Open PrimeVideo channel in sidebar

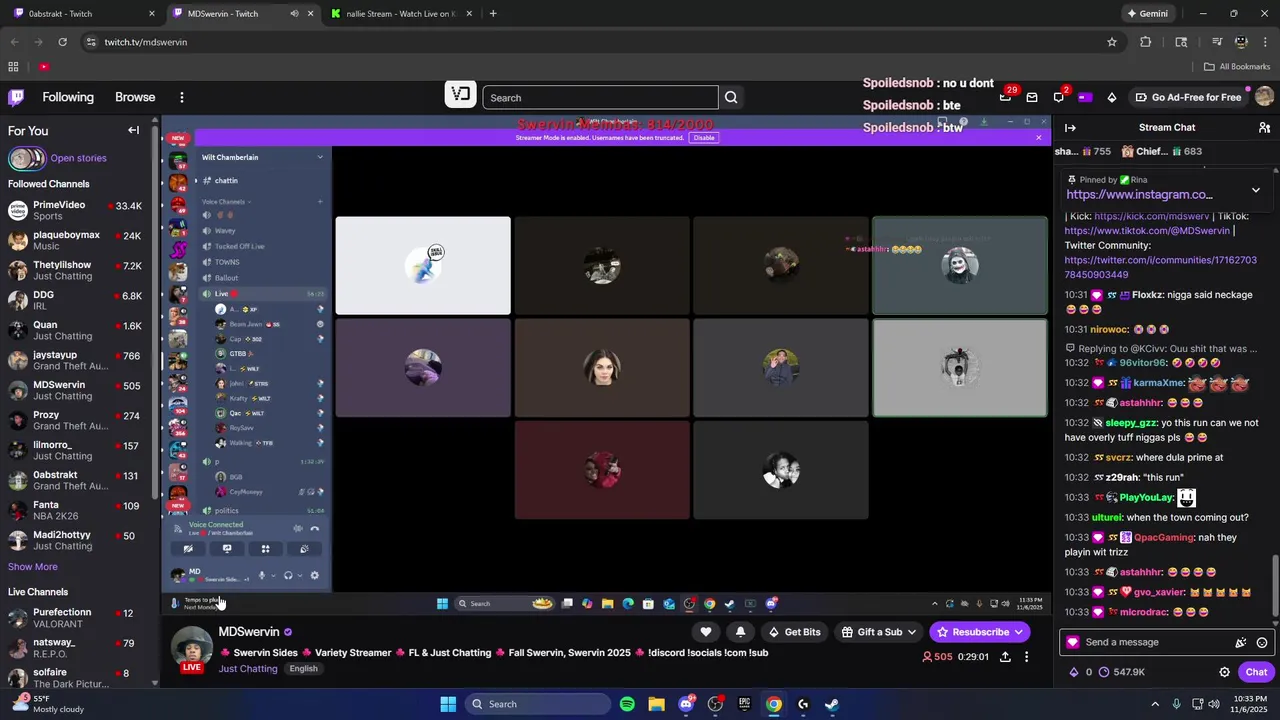coord(75,210)
